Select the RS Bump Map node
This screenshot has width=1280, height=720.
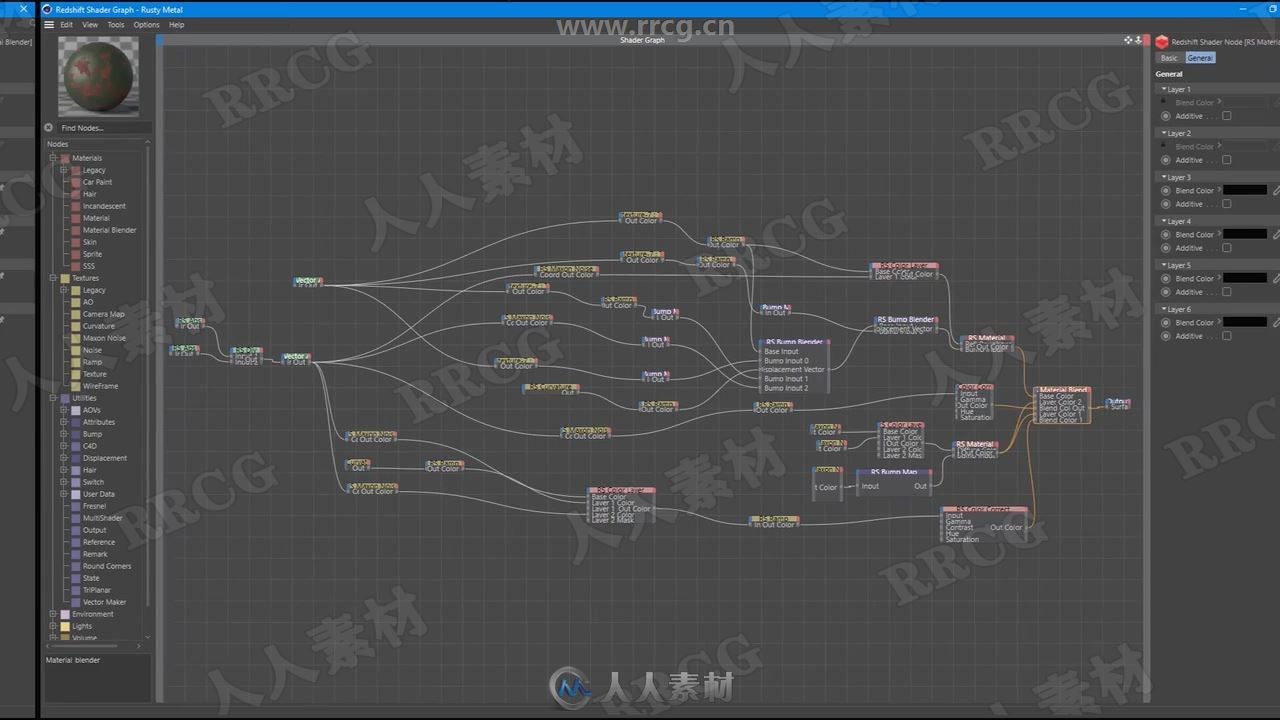click(x=893, y=483)
